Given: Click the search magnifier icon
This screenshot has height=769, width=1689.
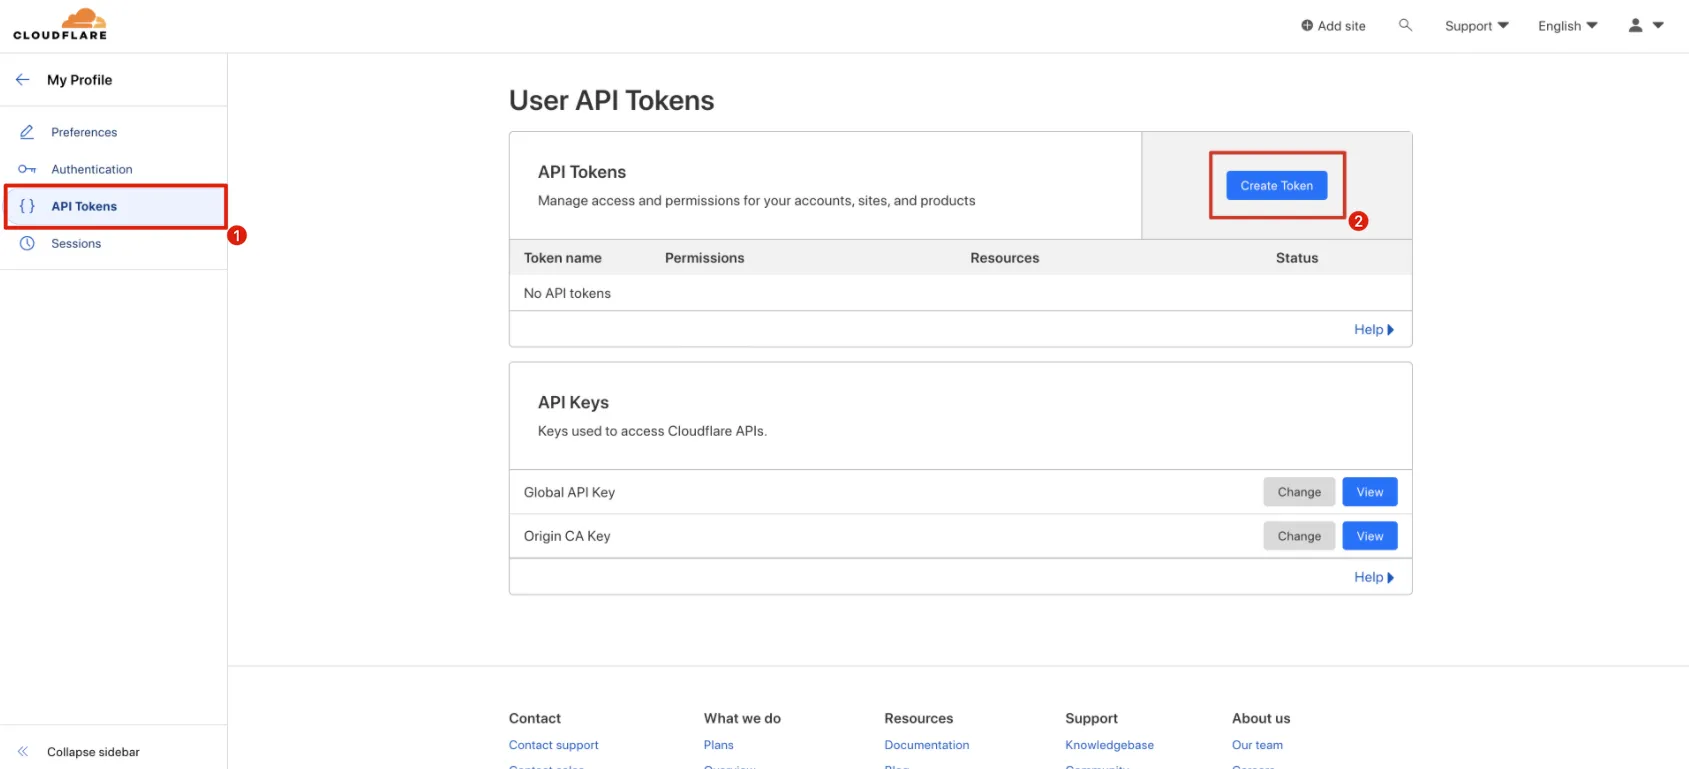Looking at the screenshot, I should [x=1405, y=25].
